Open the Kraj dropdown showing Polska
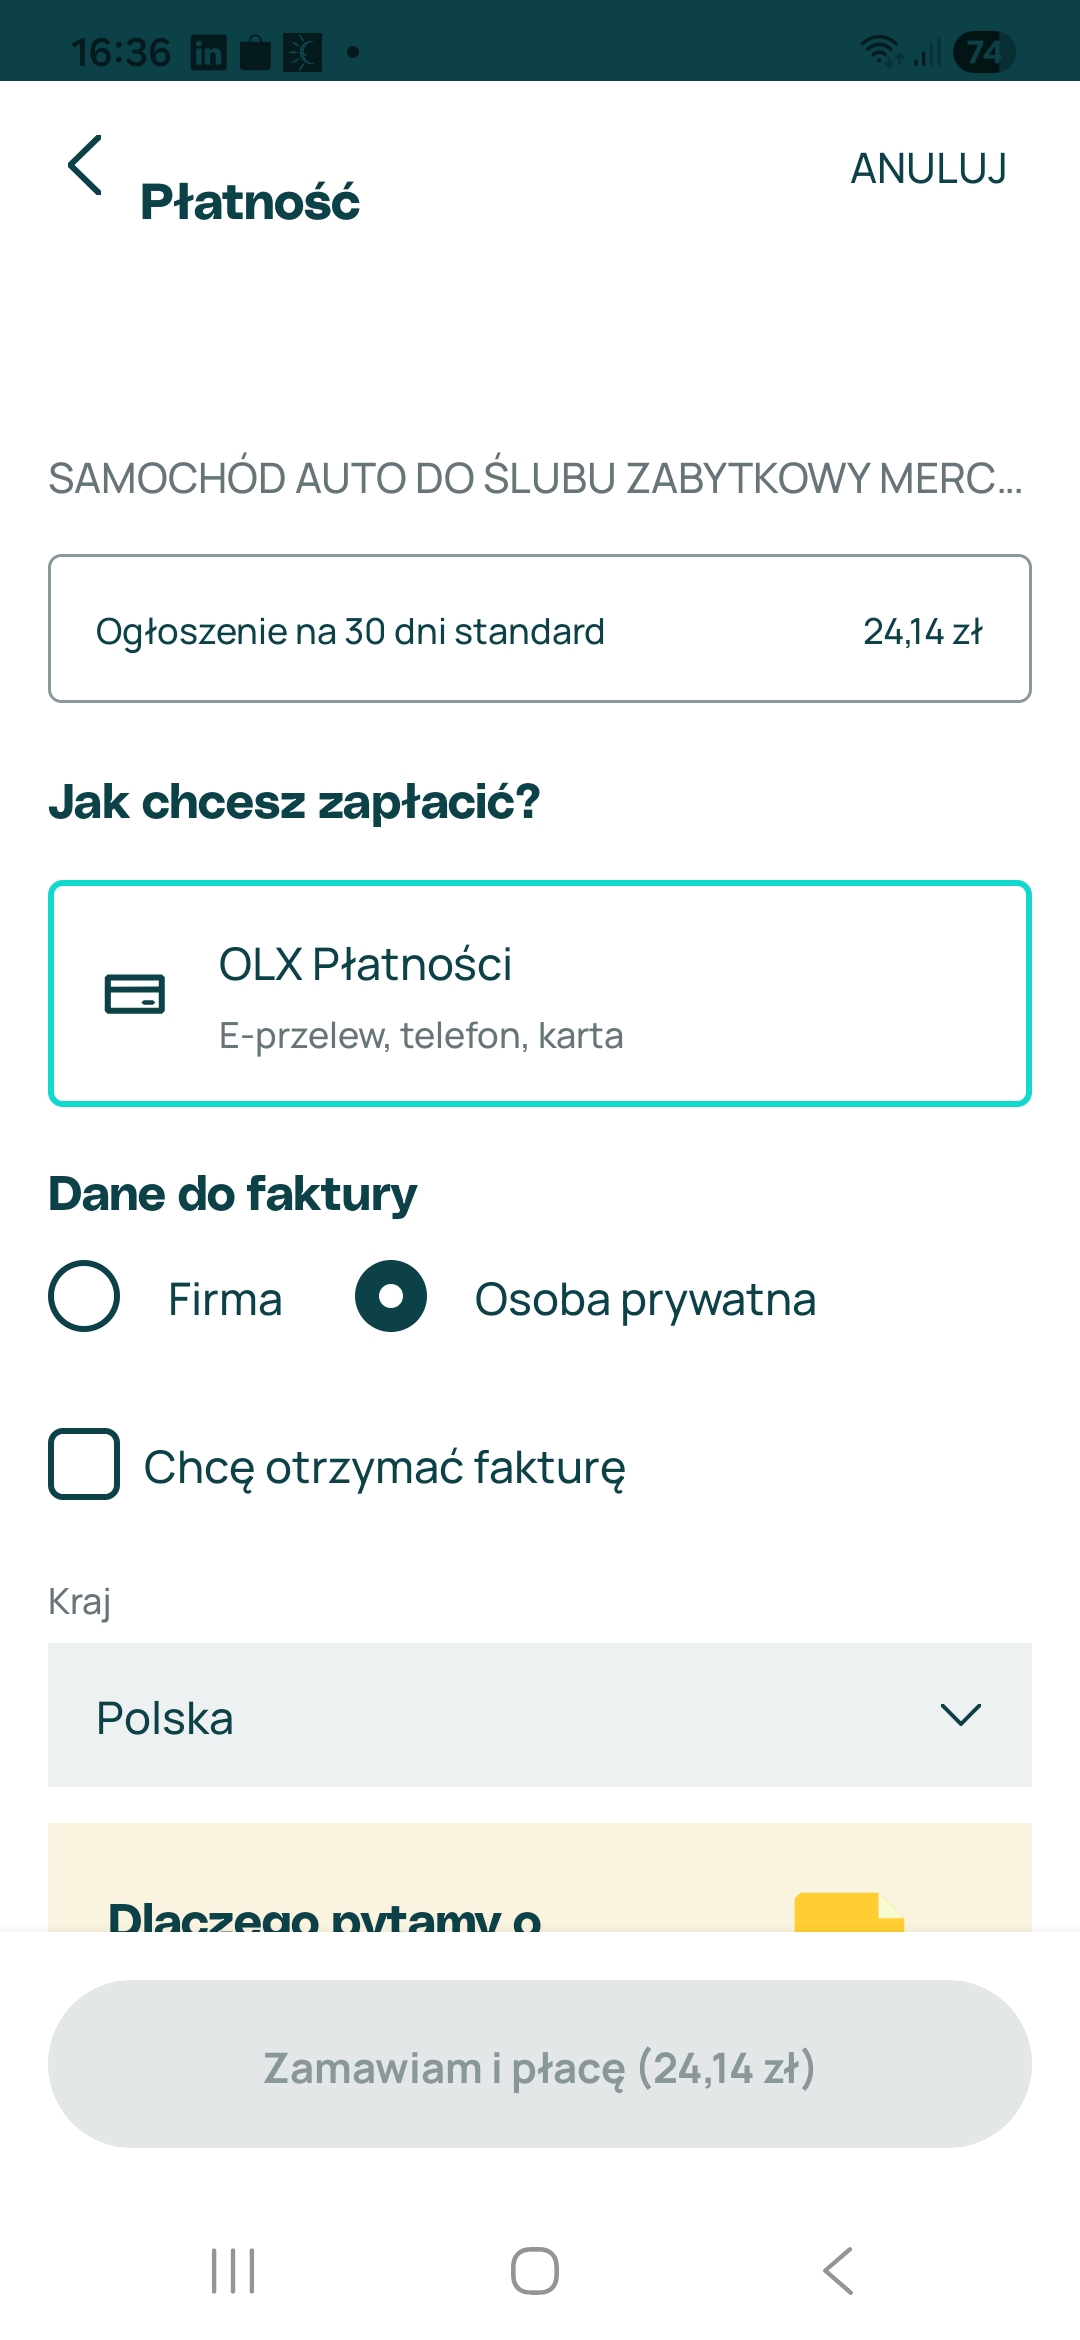 click(x=540, y=1715)
